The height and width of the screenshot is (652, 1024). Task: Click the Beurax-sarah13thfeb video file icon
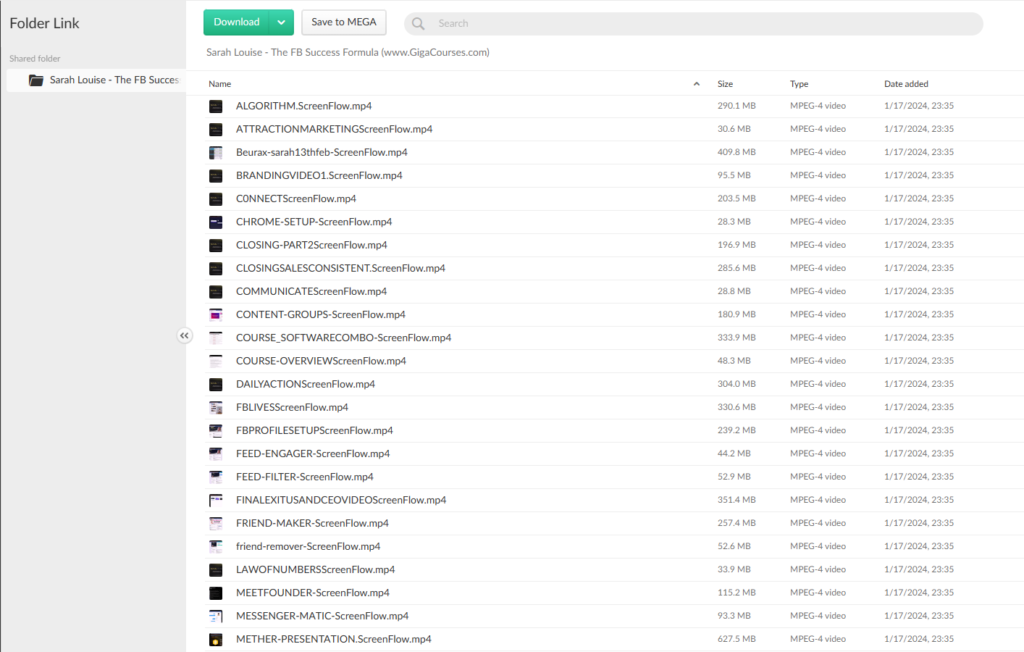point(215,152)
